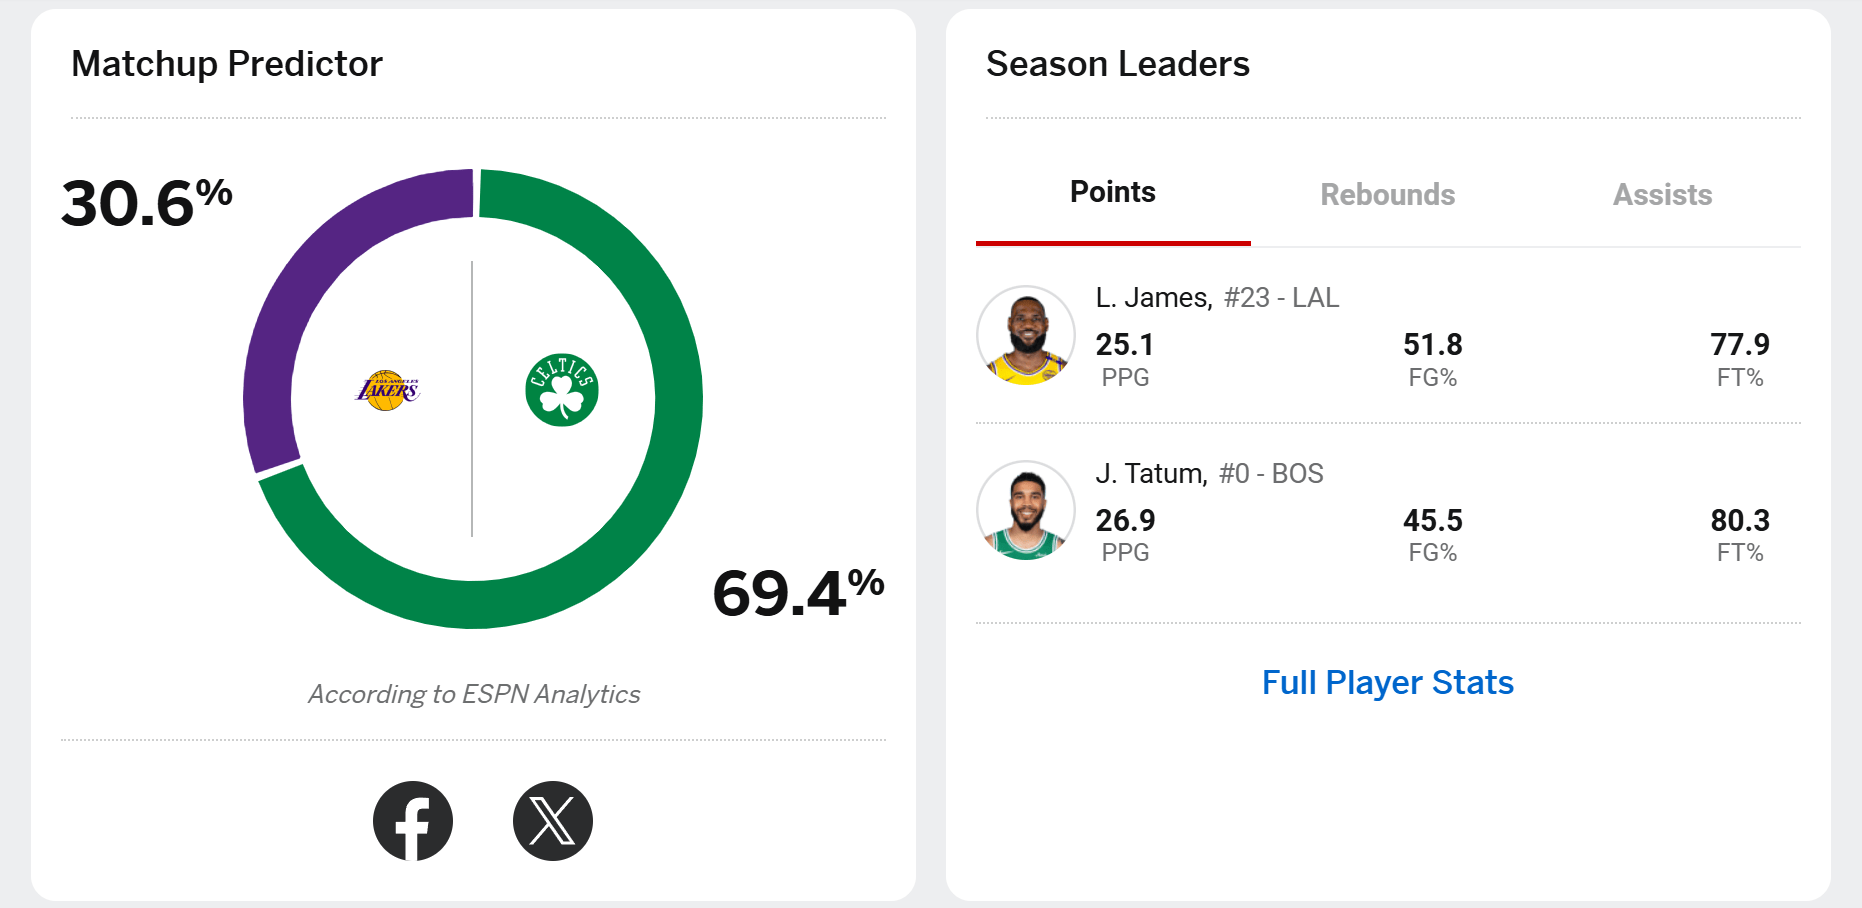
Task: Select the Points tab
Action: [1113, 192]
